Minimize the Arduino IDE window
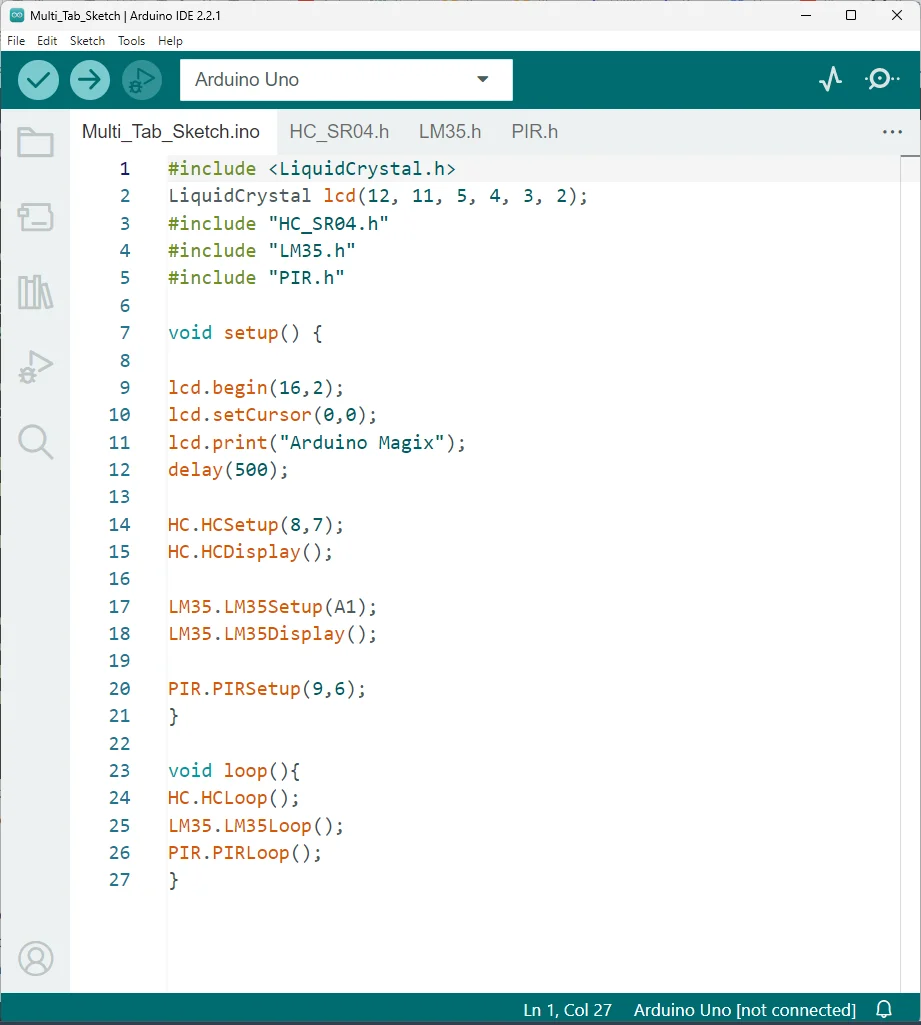This screenshot has height=1025, width=921. [806, 15]
